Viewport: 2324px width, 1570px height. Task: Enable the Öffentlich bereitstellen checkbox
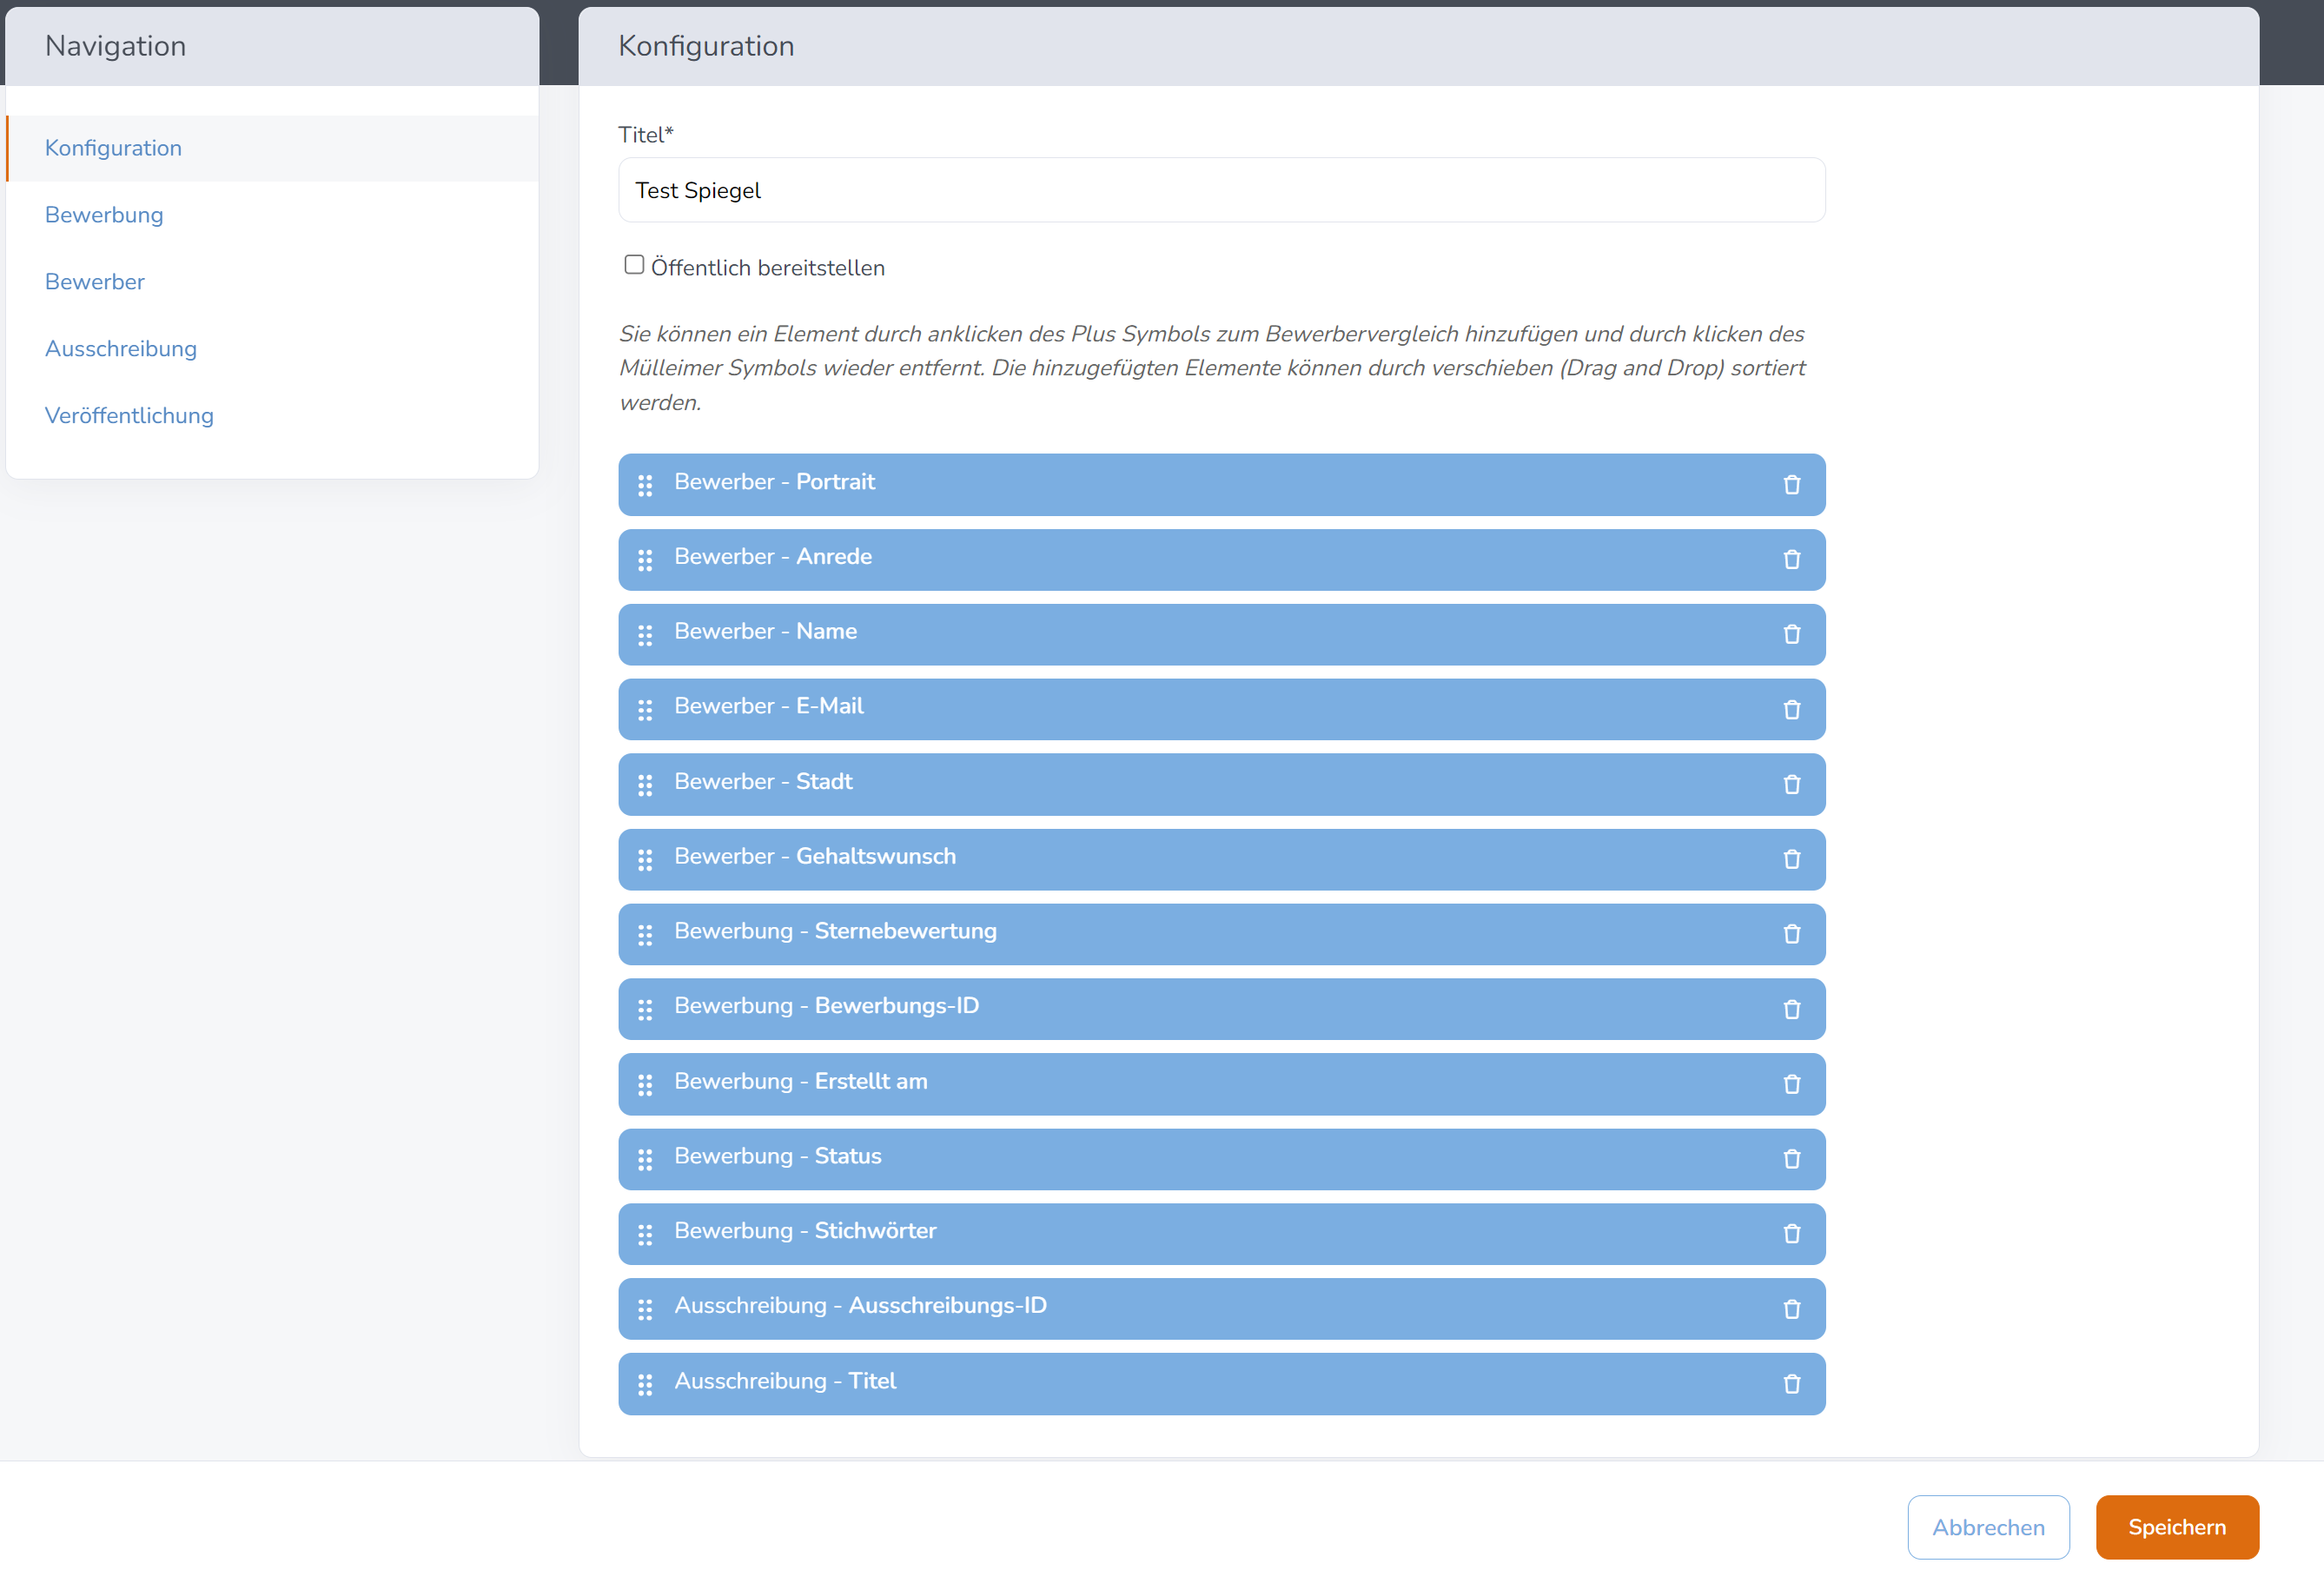[x=634, y=265]
